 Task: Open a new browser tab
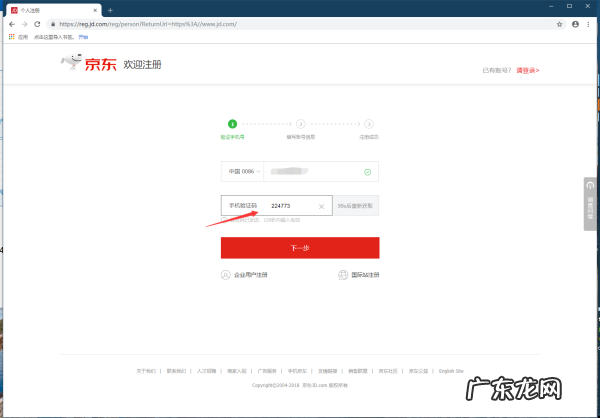[110, 9]
